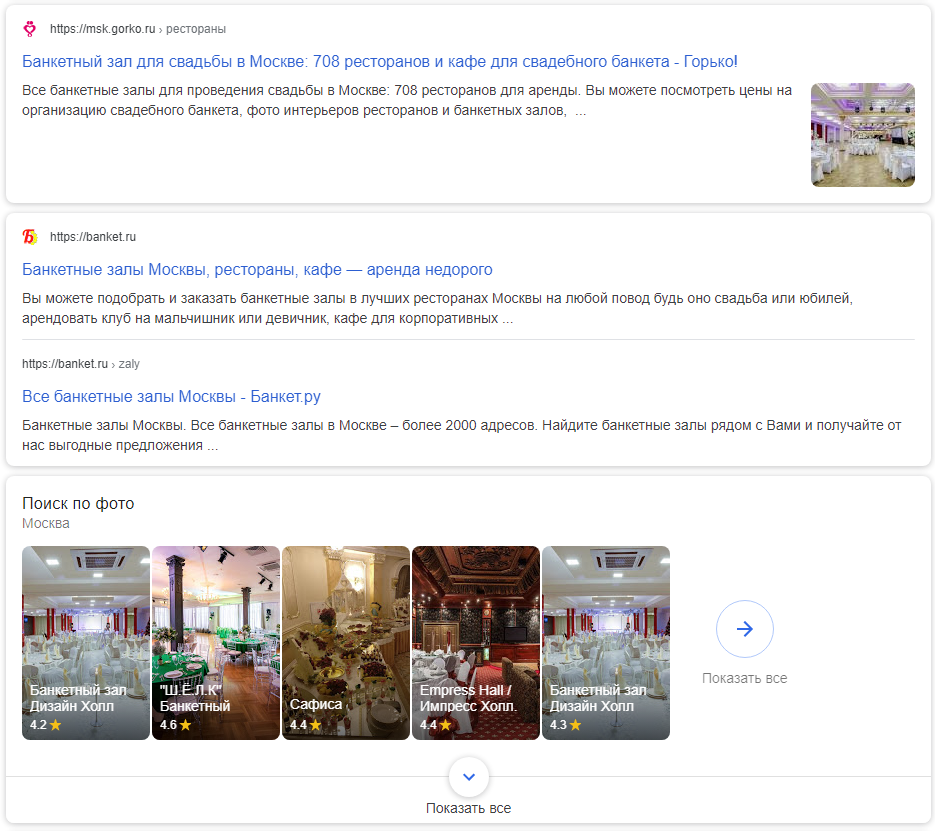Screen dimensions: 935x831
Task: Expand results with the down chevron button
Action: pos(469,777)
